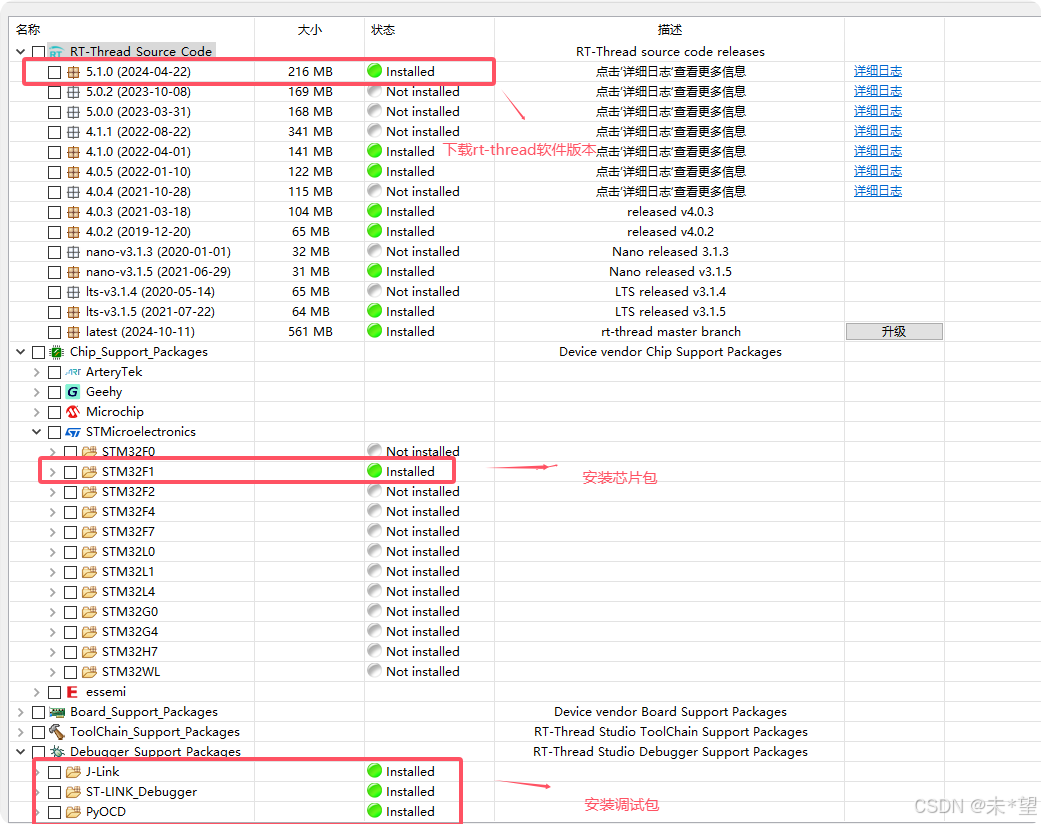1041x824 pixels.
Task: Click the ST-LINK_Debugger folder icon
Action: tap(74, 791)
